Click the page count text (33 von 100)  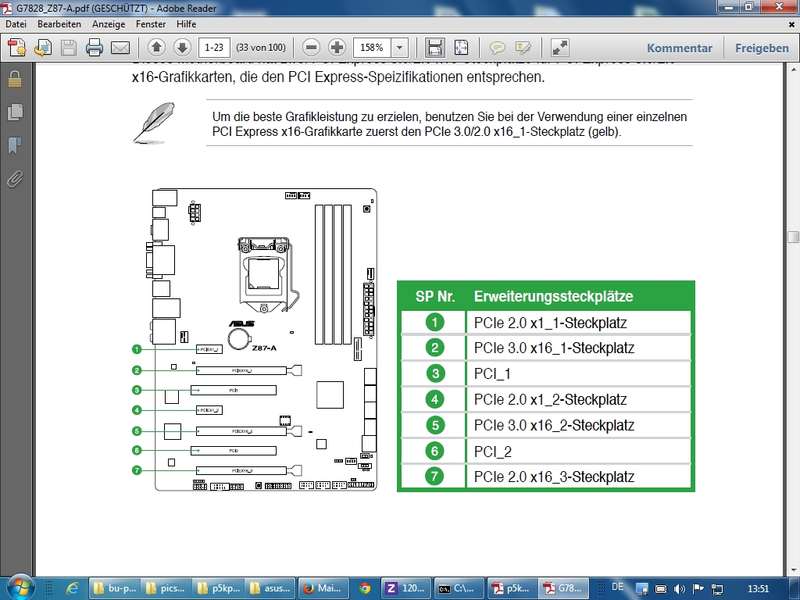click(261, 47)
